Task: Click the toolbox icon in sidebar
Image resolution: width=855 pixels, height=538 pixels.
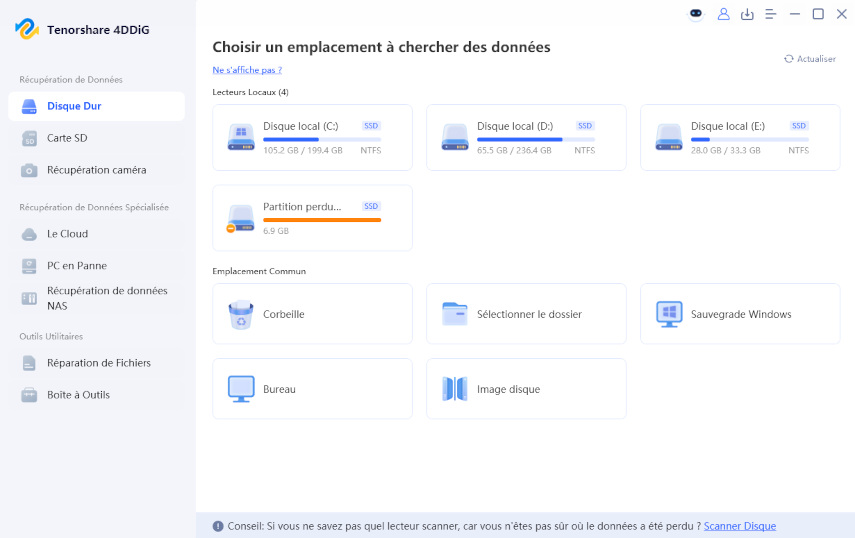Action: pyautogui.click(x=29, y=395)
